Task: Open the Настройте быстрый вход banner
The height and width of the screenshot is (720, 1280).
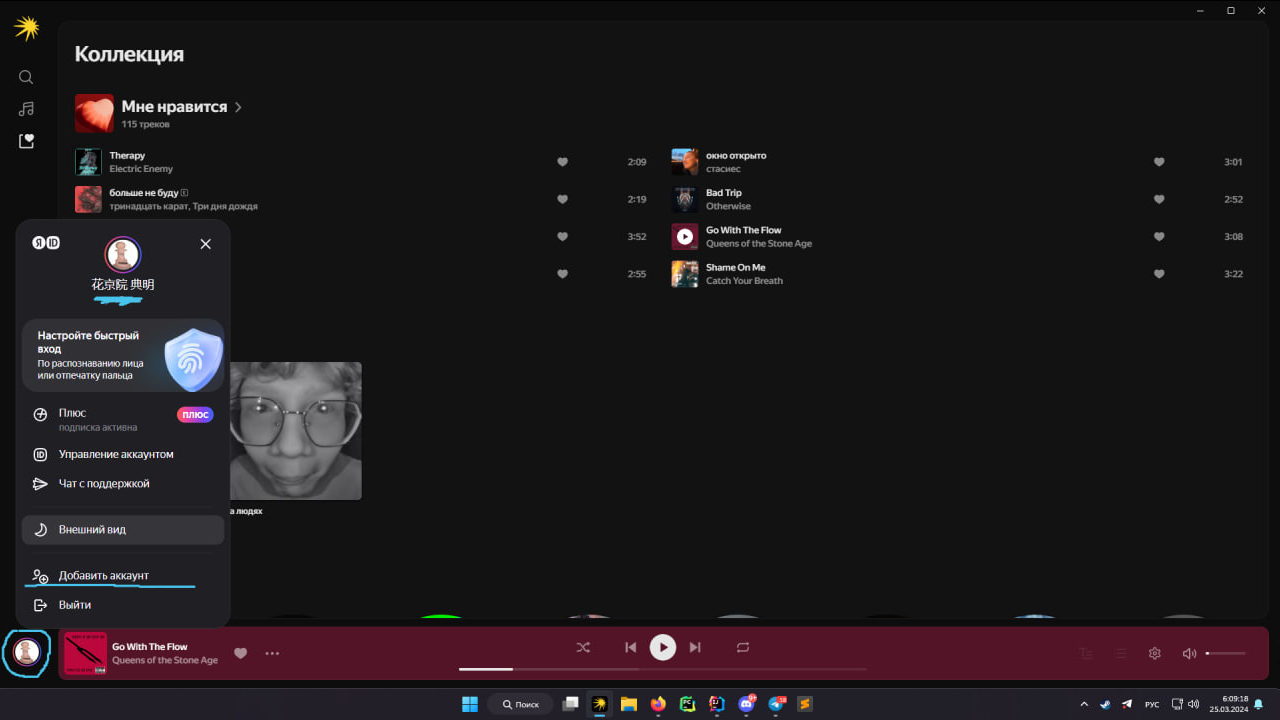Action: point(123,355)
